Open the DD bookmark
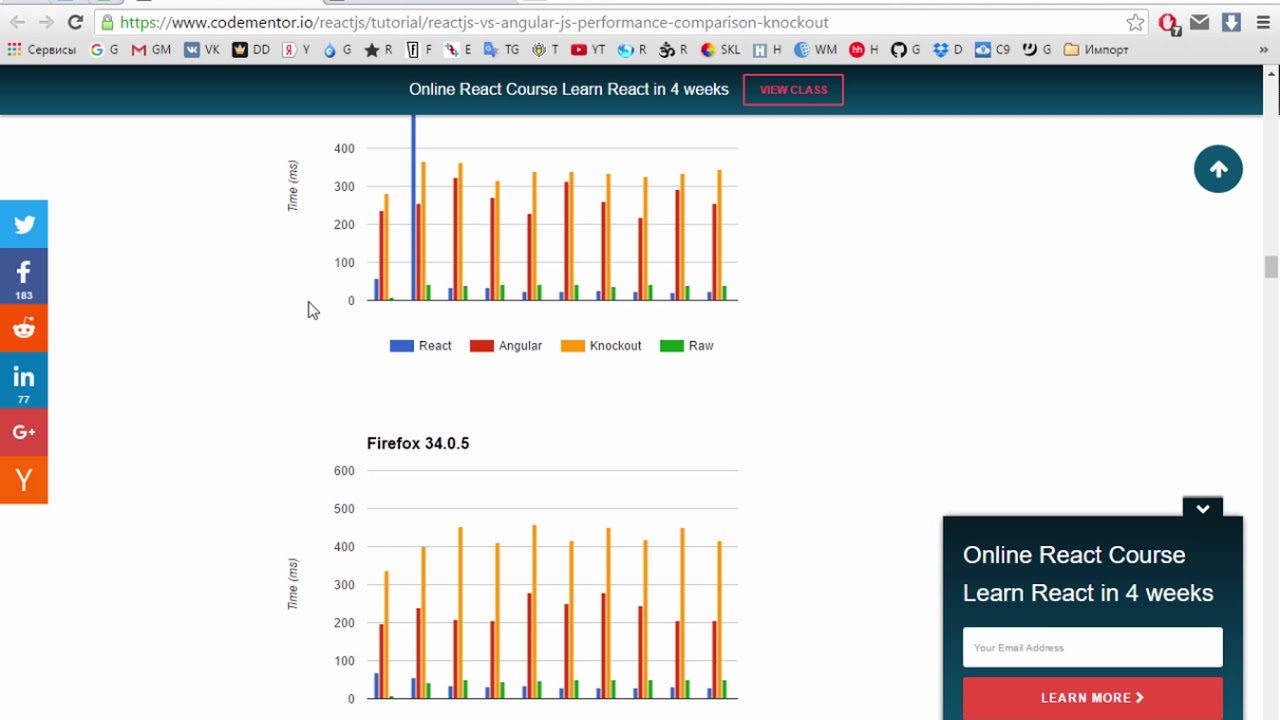The width and height of the screenshot is (1280, 720). coord(251,49)
